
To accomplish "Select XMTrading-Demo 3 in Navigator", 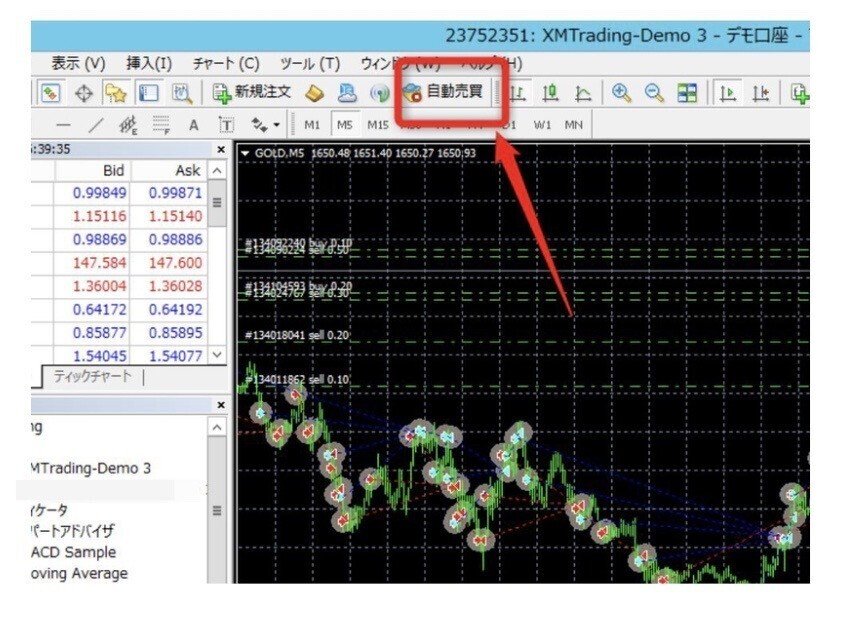I will pyautogui.click(x=91, y=468).
